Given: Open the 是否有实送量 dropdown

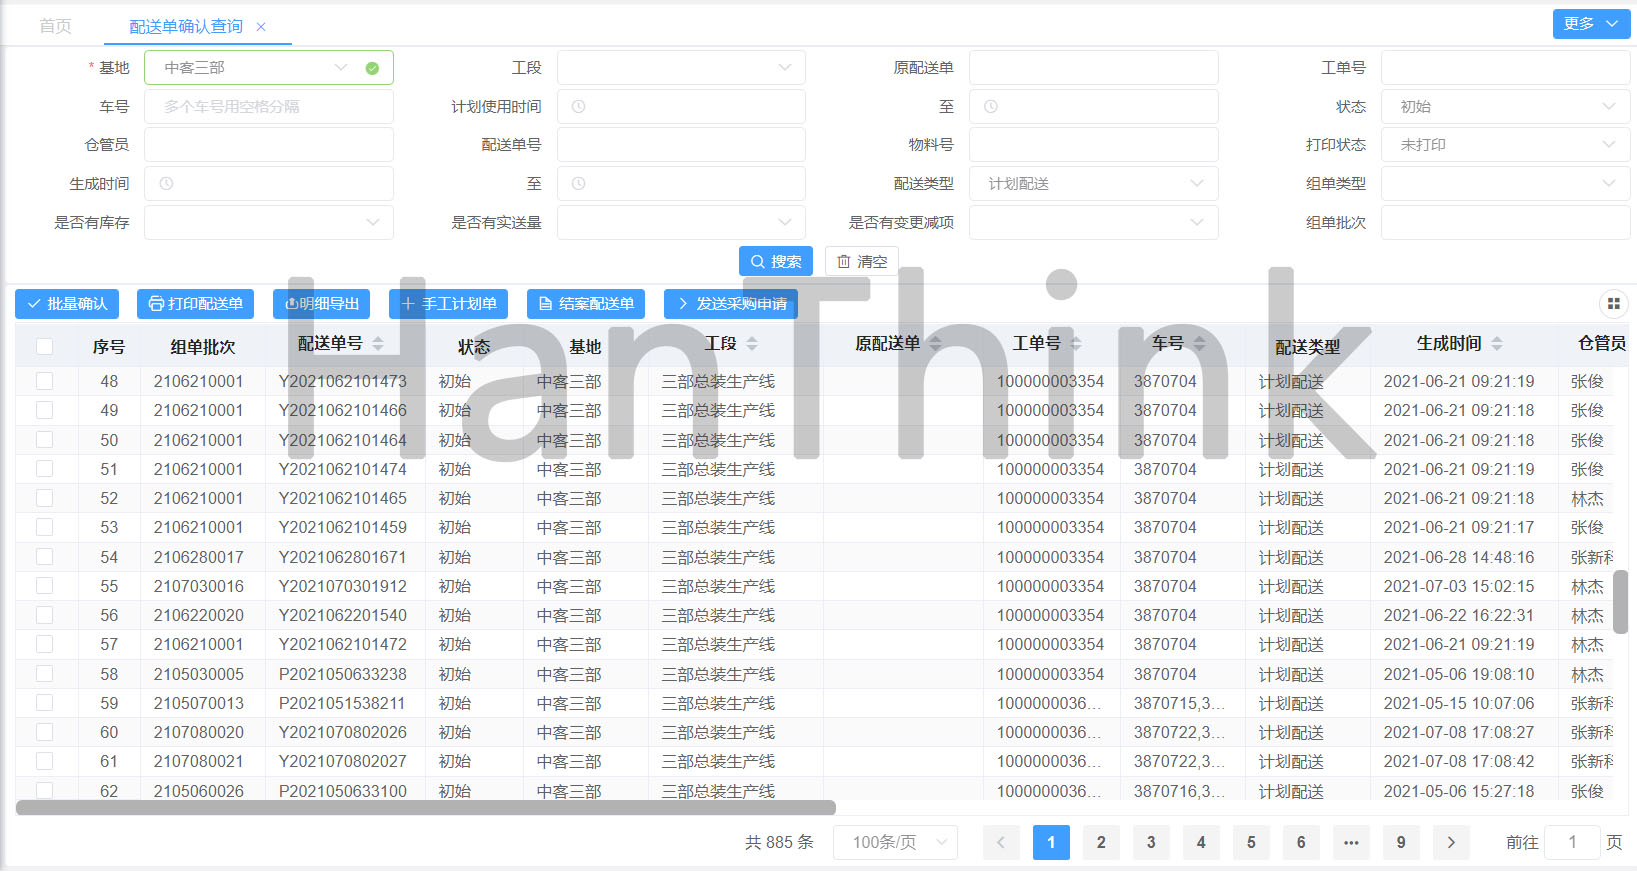Looking at the screenshot, I should [x=681, y=223].
